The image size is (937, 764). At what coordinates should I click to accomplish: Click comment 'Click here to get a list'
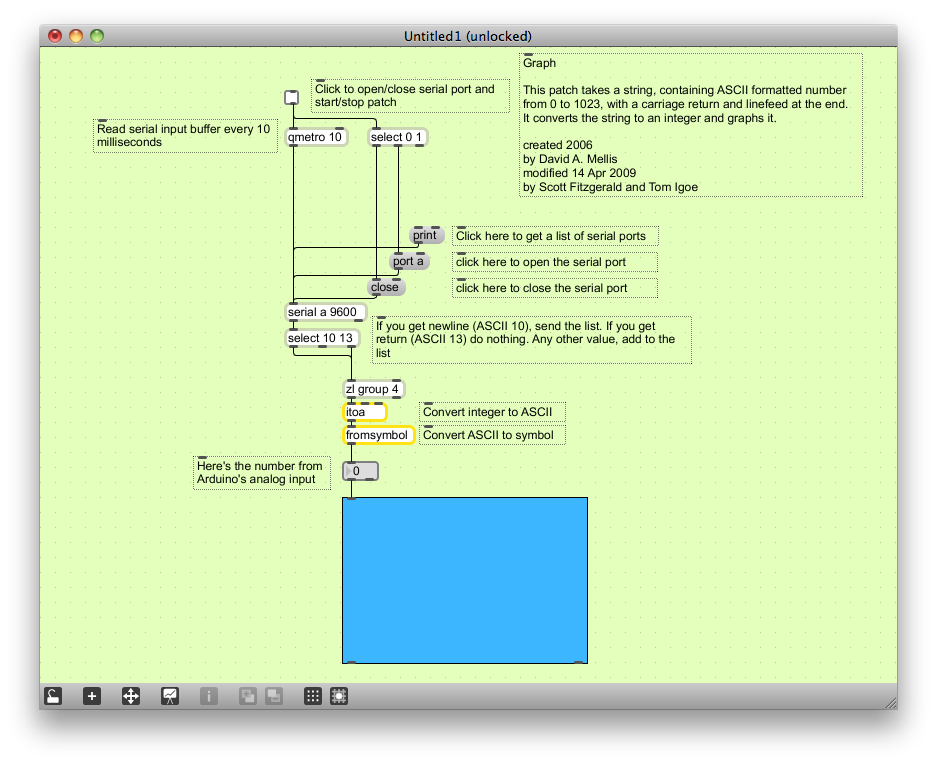(555, 236)
